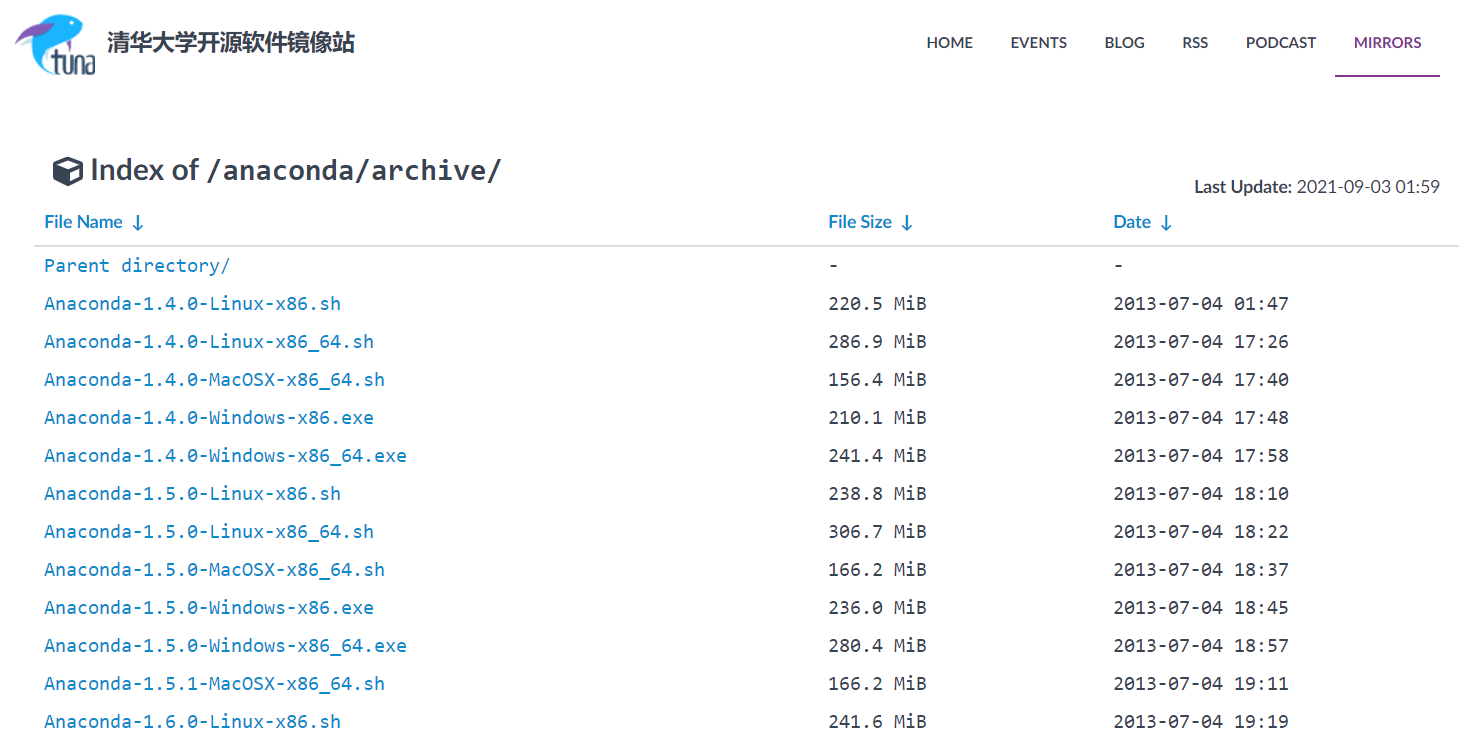Download Anaconda-1.4.0-Windows-x86_64.exe

tap(225, 455)
